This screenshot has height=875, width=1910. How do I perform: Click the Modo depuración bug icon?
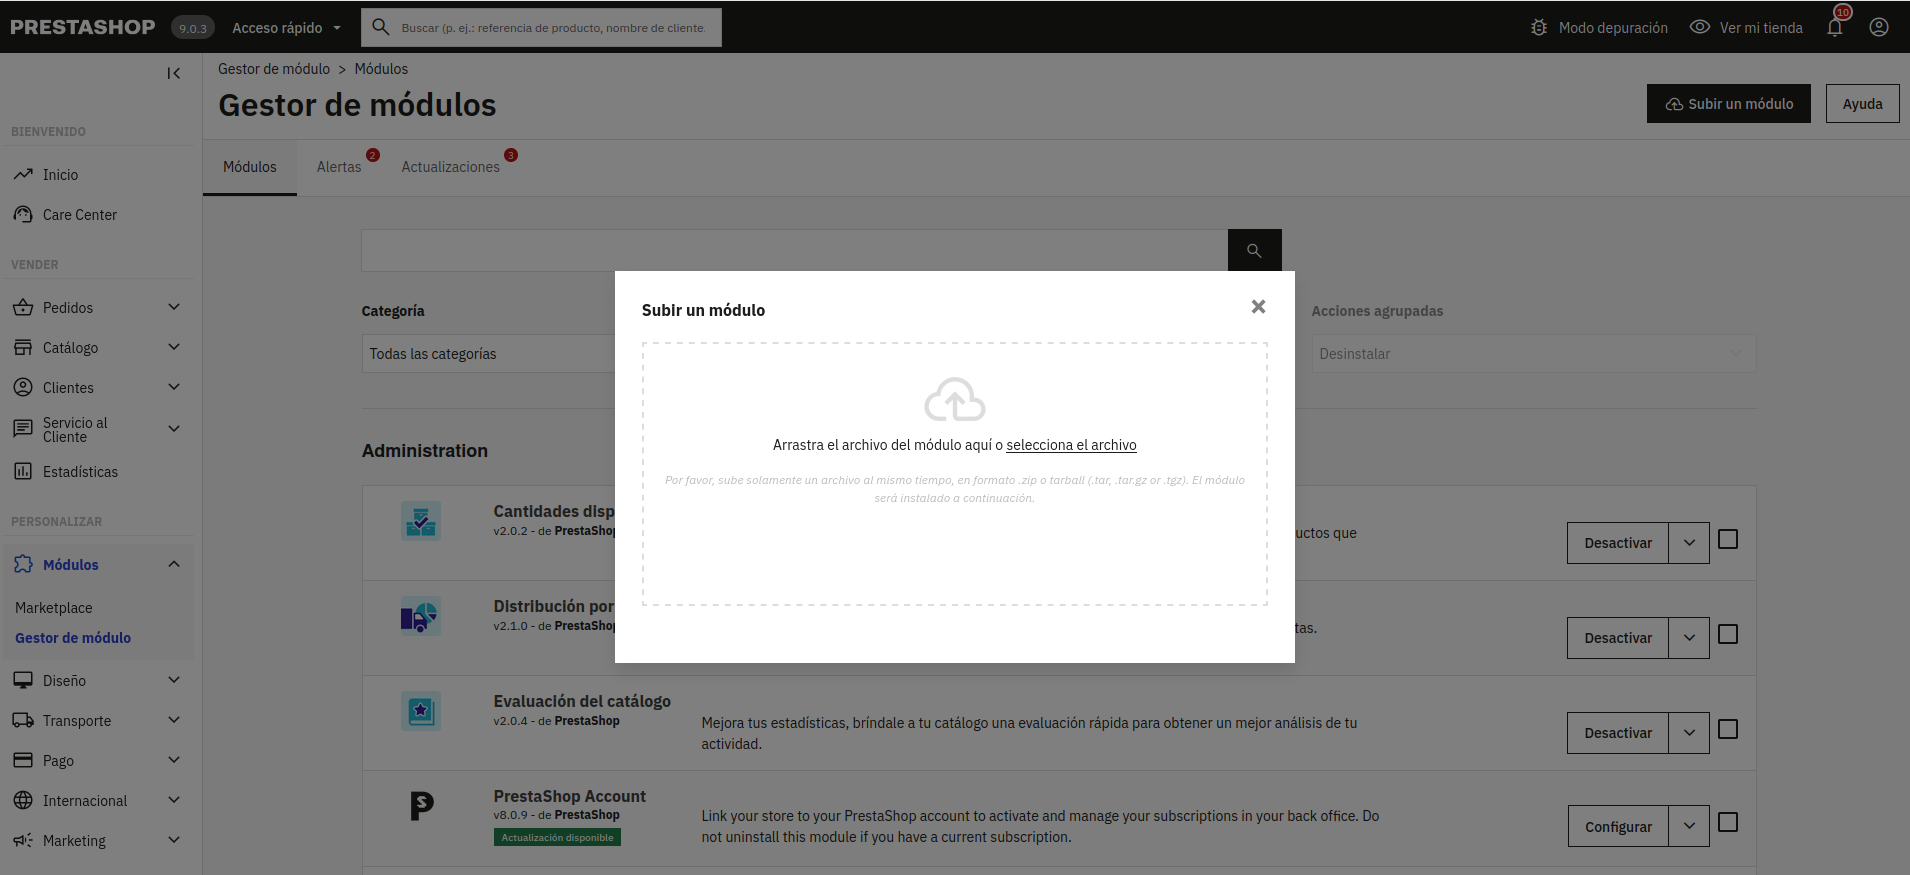[x=1539, y=28]
